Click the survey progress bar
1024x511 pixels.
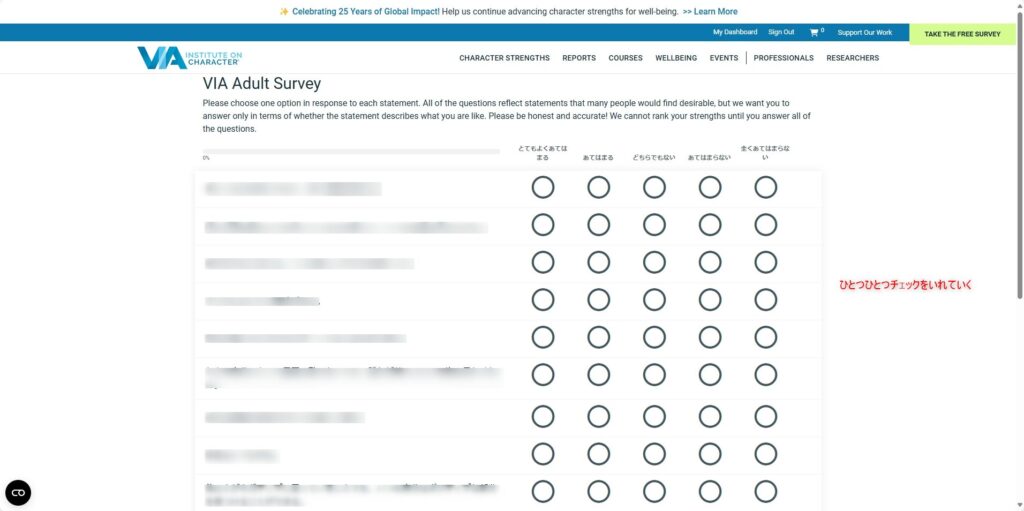[x=351, y=151]
